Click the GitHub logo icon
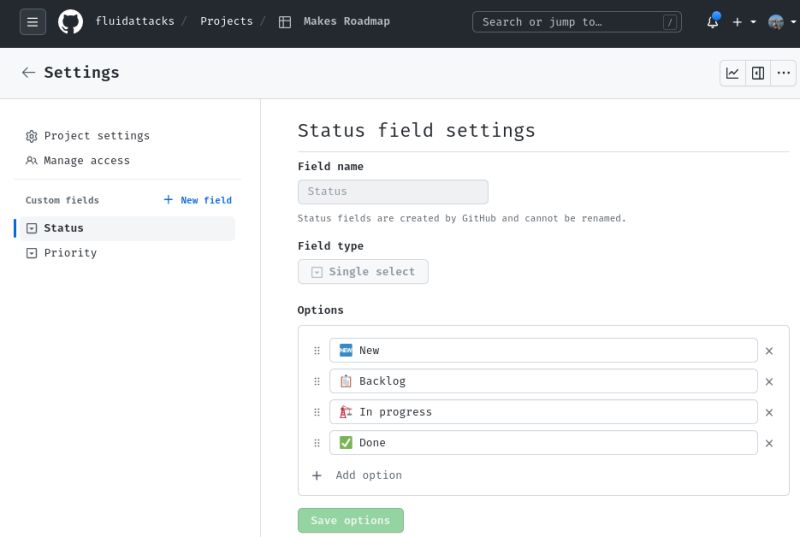 click(x=70, y=22)
